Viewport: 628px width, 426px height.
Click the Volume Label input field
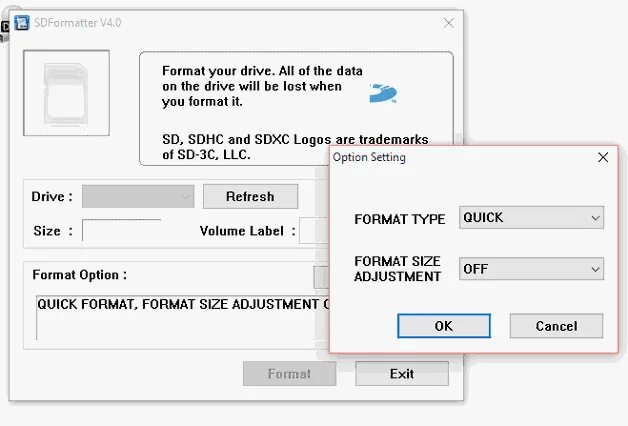(315, 230)
